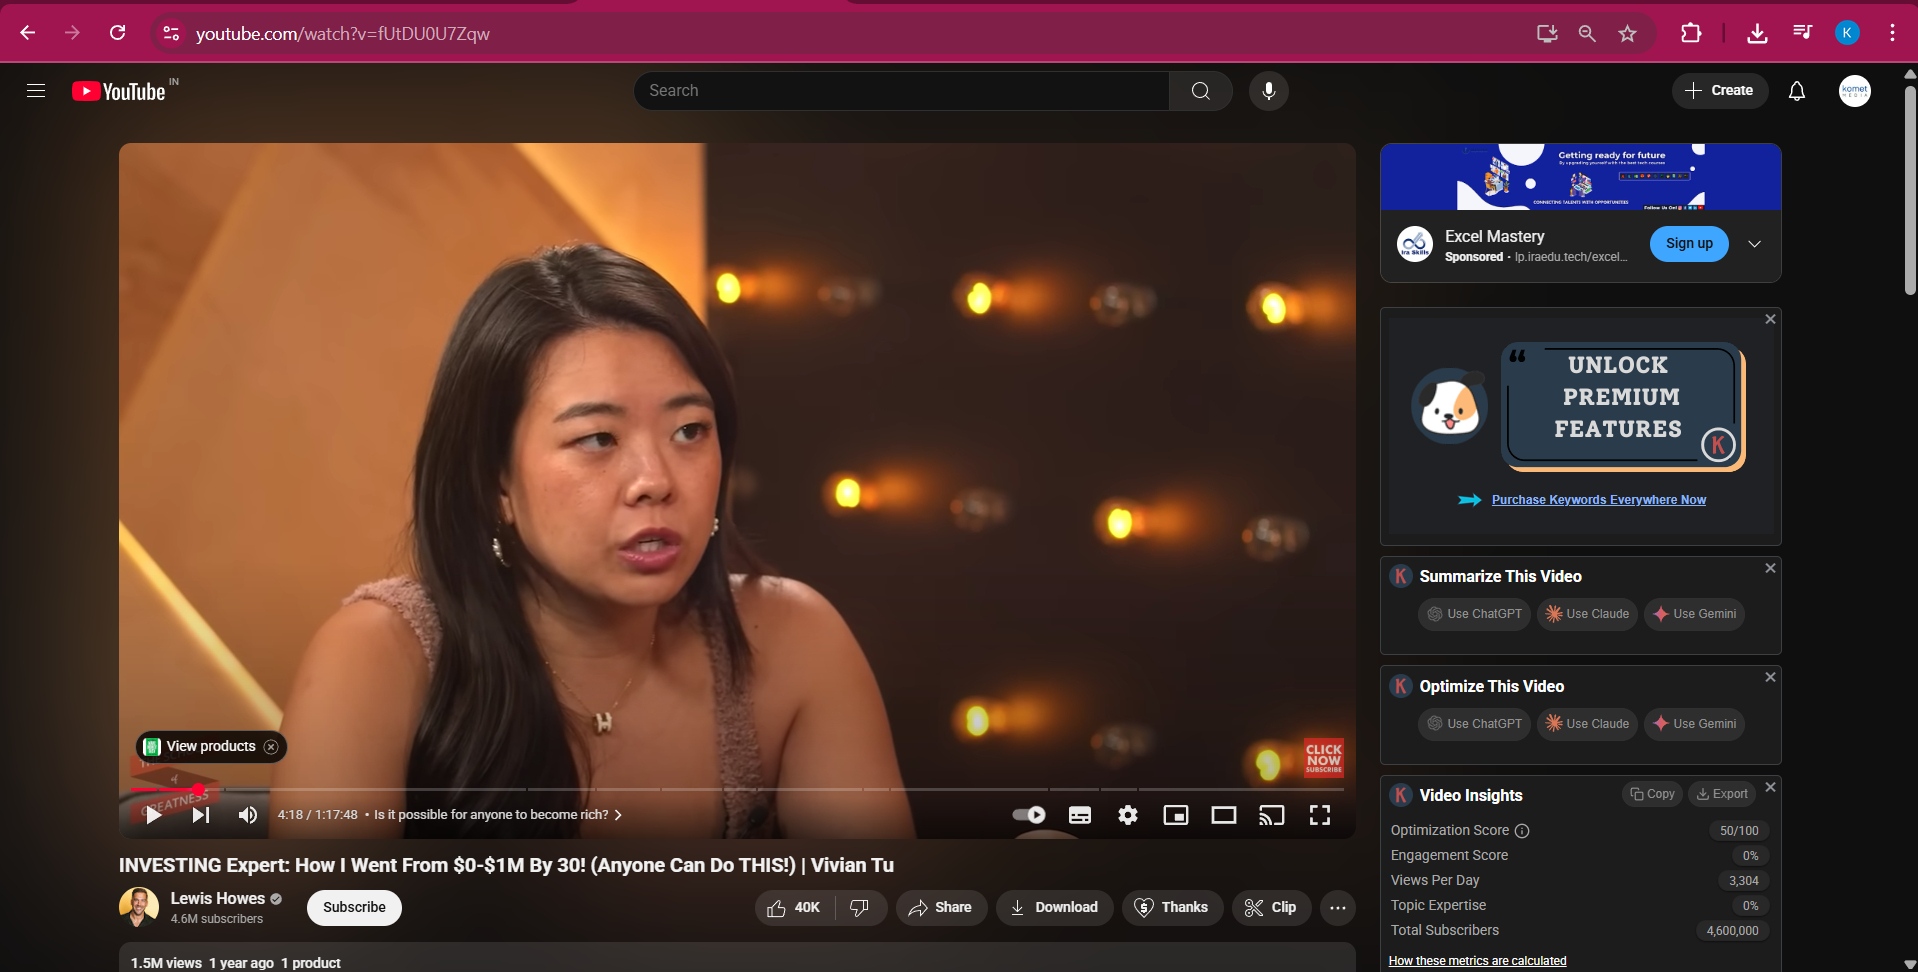Close the Optimize This Video panel
This screenshot has height=972, width=1918.
1770,677
